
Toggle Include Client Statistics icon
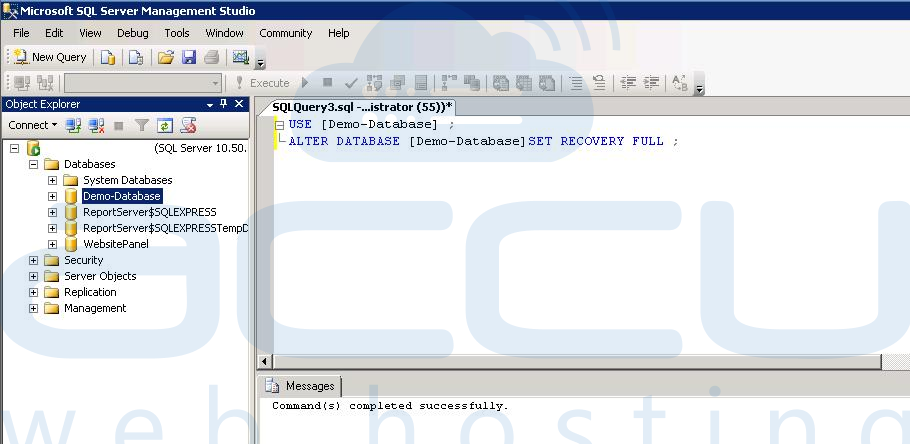[472, 83]
